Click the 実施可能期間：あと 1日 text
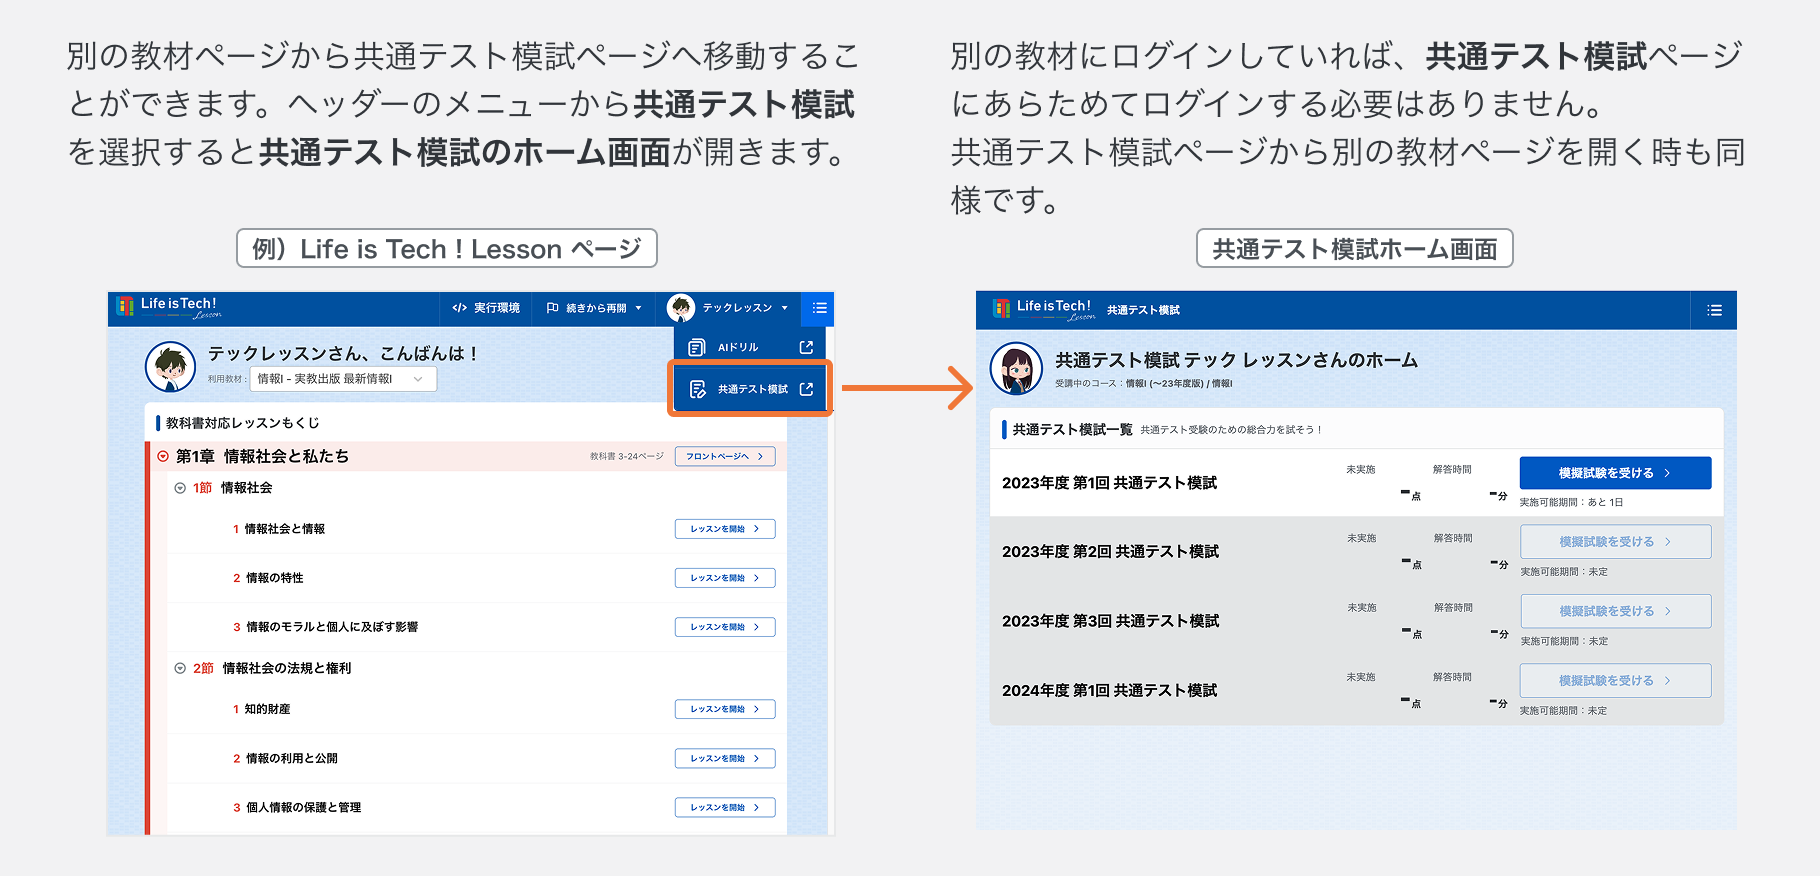The width and height of the screenshot is (1820, 876). coord(1571,503)
